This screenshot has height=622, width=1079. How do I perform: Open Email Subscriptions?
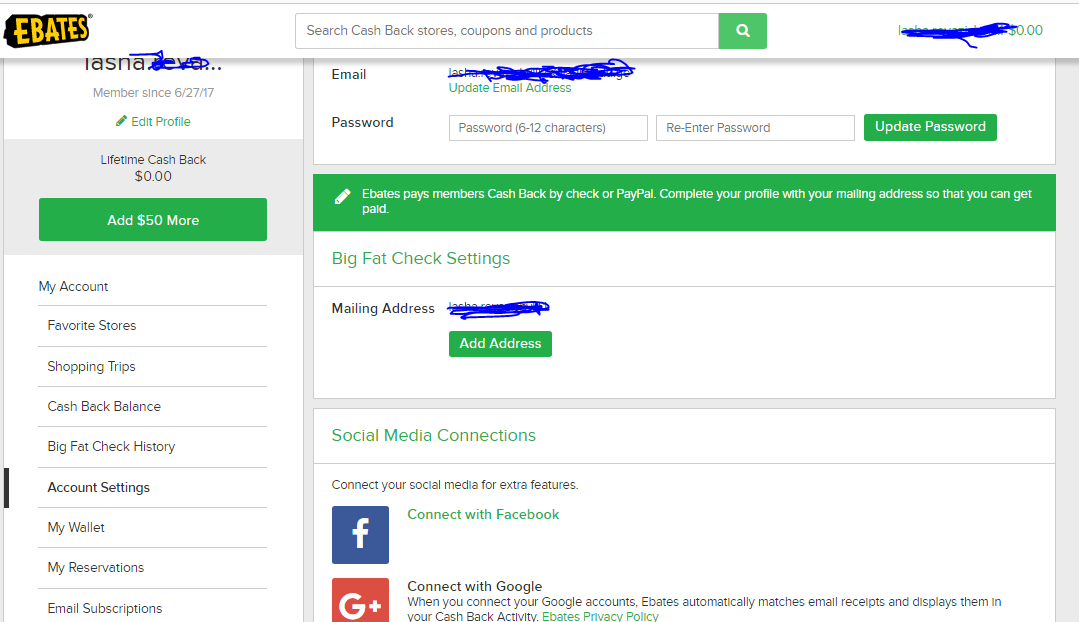pos(105,608)
